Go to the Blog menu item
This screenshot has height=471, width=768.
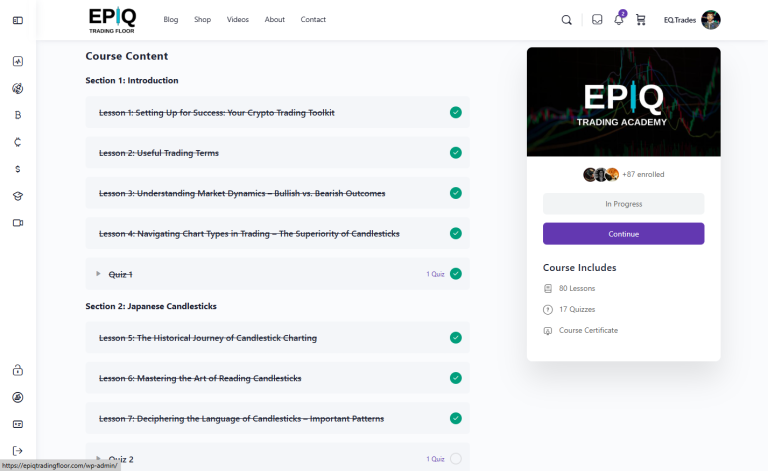click(171, 20)
